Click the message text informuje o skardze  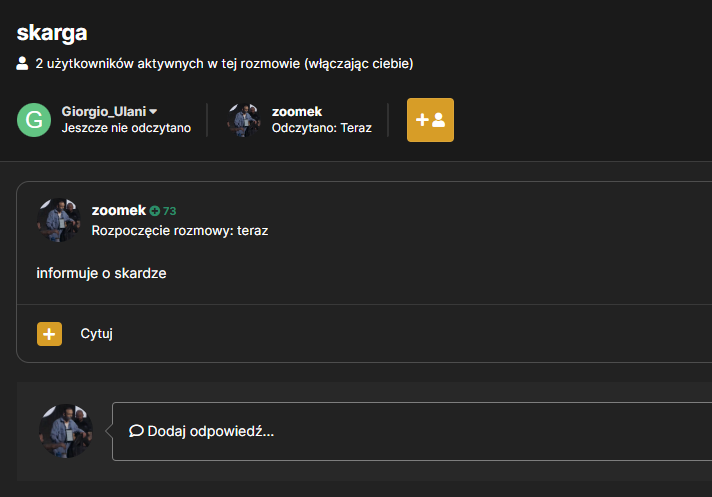pyautogui.click(x=101, y=273)
